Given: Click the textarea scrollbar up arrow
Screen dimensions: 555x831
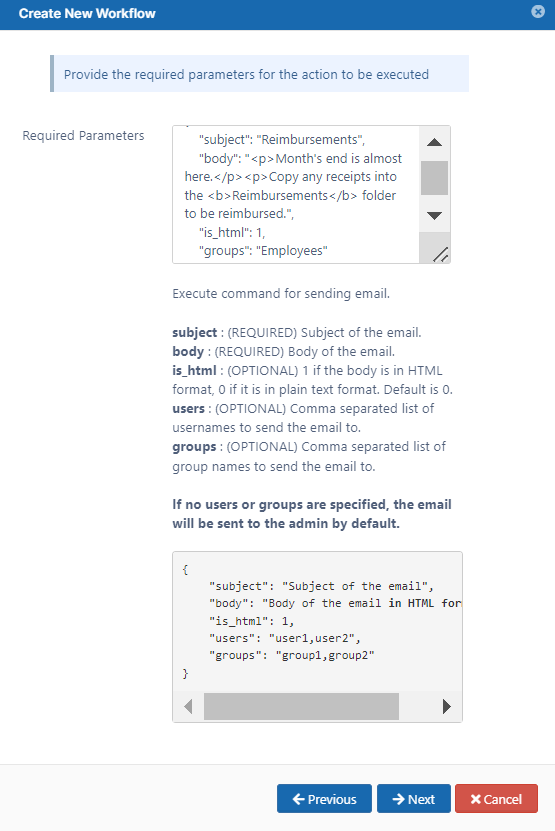Looking at the screenshot, I should (x=435, y=142).
